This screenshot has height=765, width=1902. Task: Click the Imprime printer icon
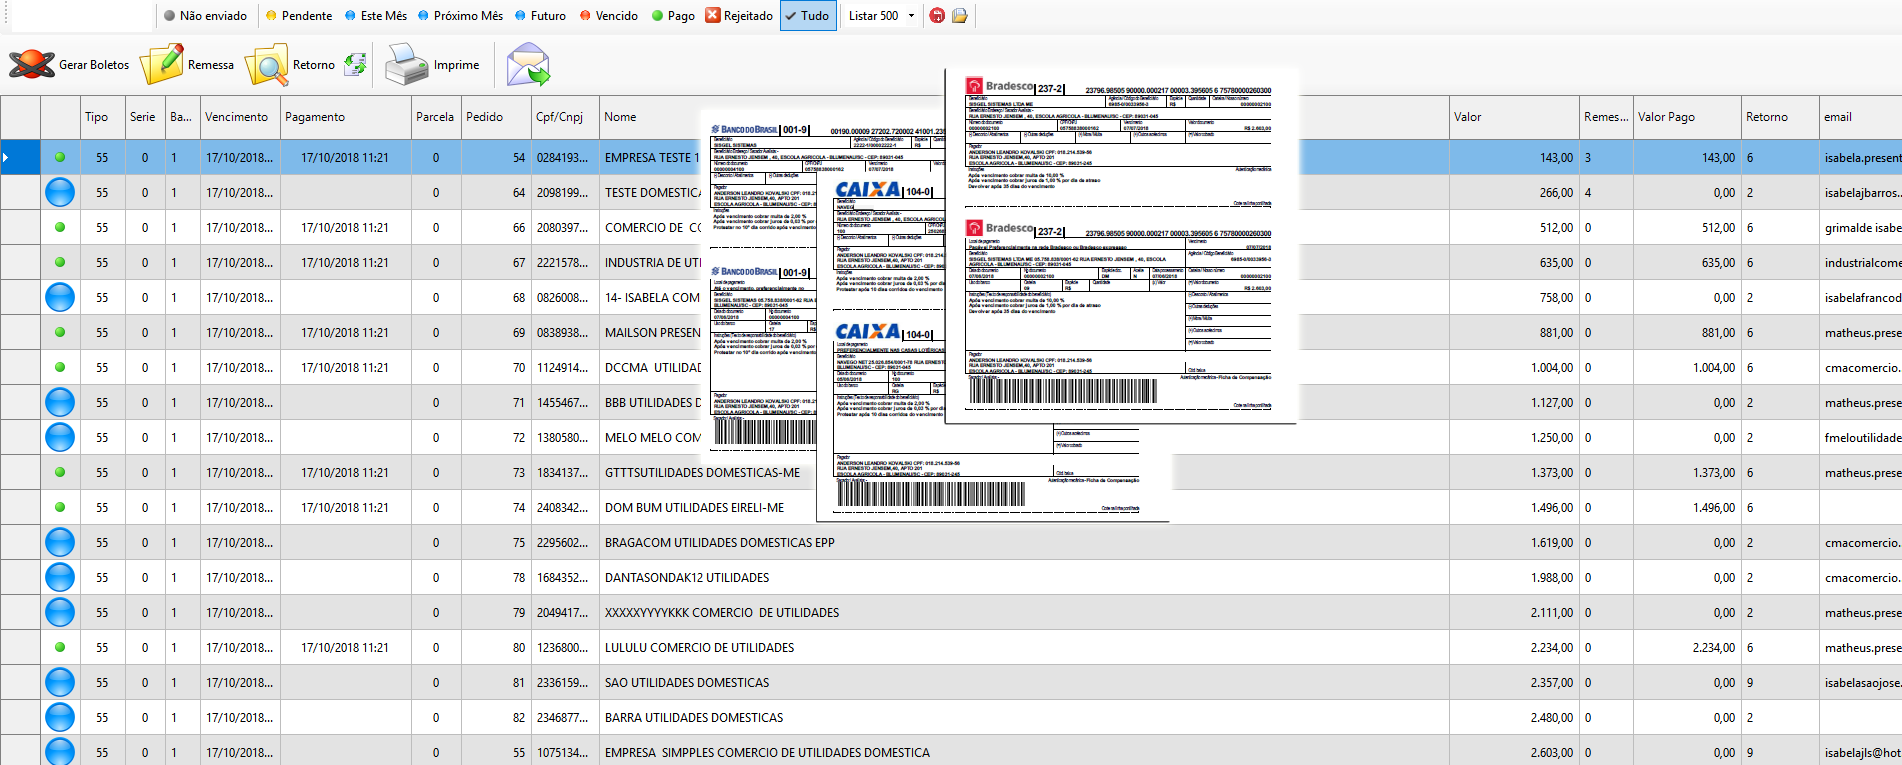coord(407,64)
